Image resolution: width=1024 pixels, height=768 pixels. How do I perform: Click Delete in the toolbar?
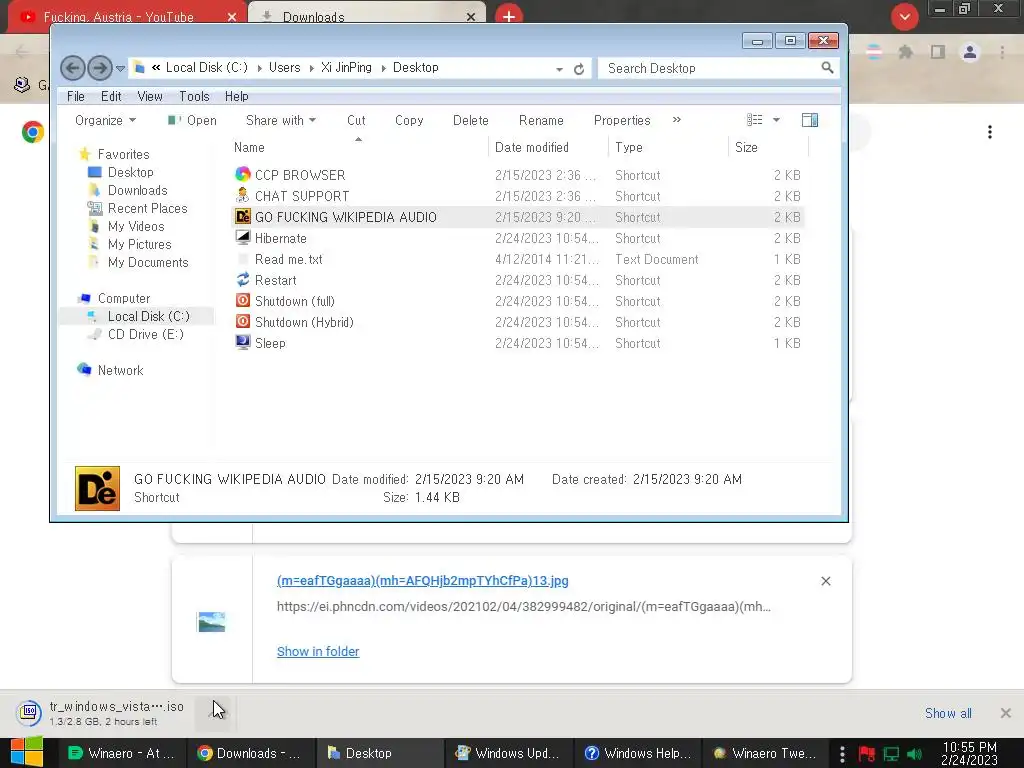[x=470, y=120]
